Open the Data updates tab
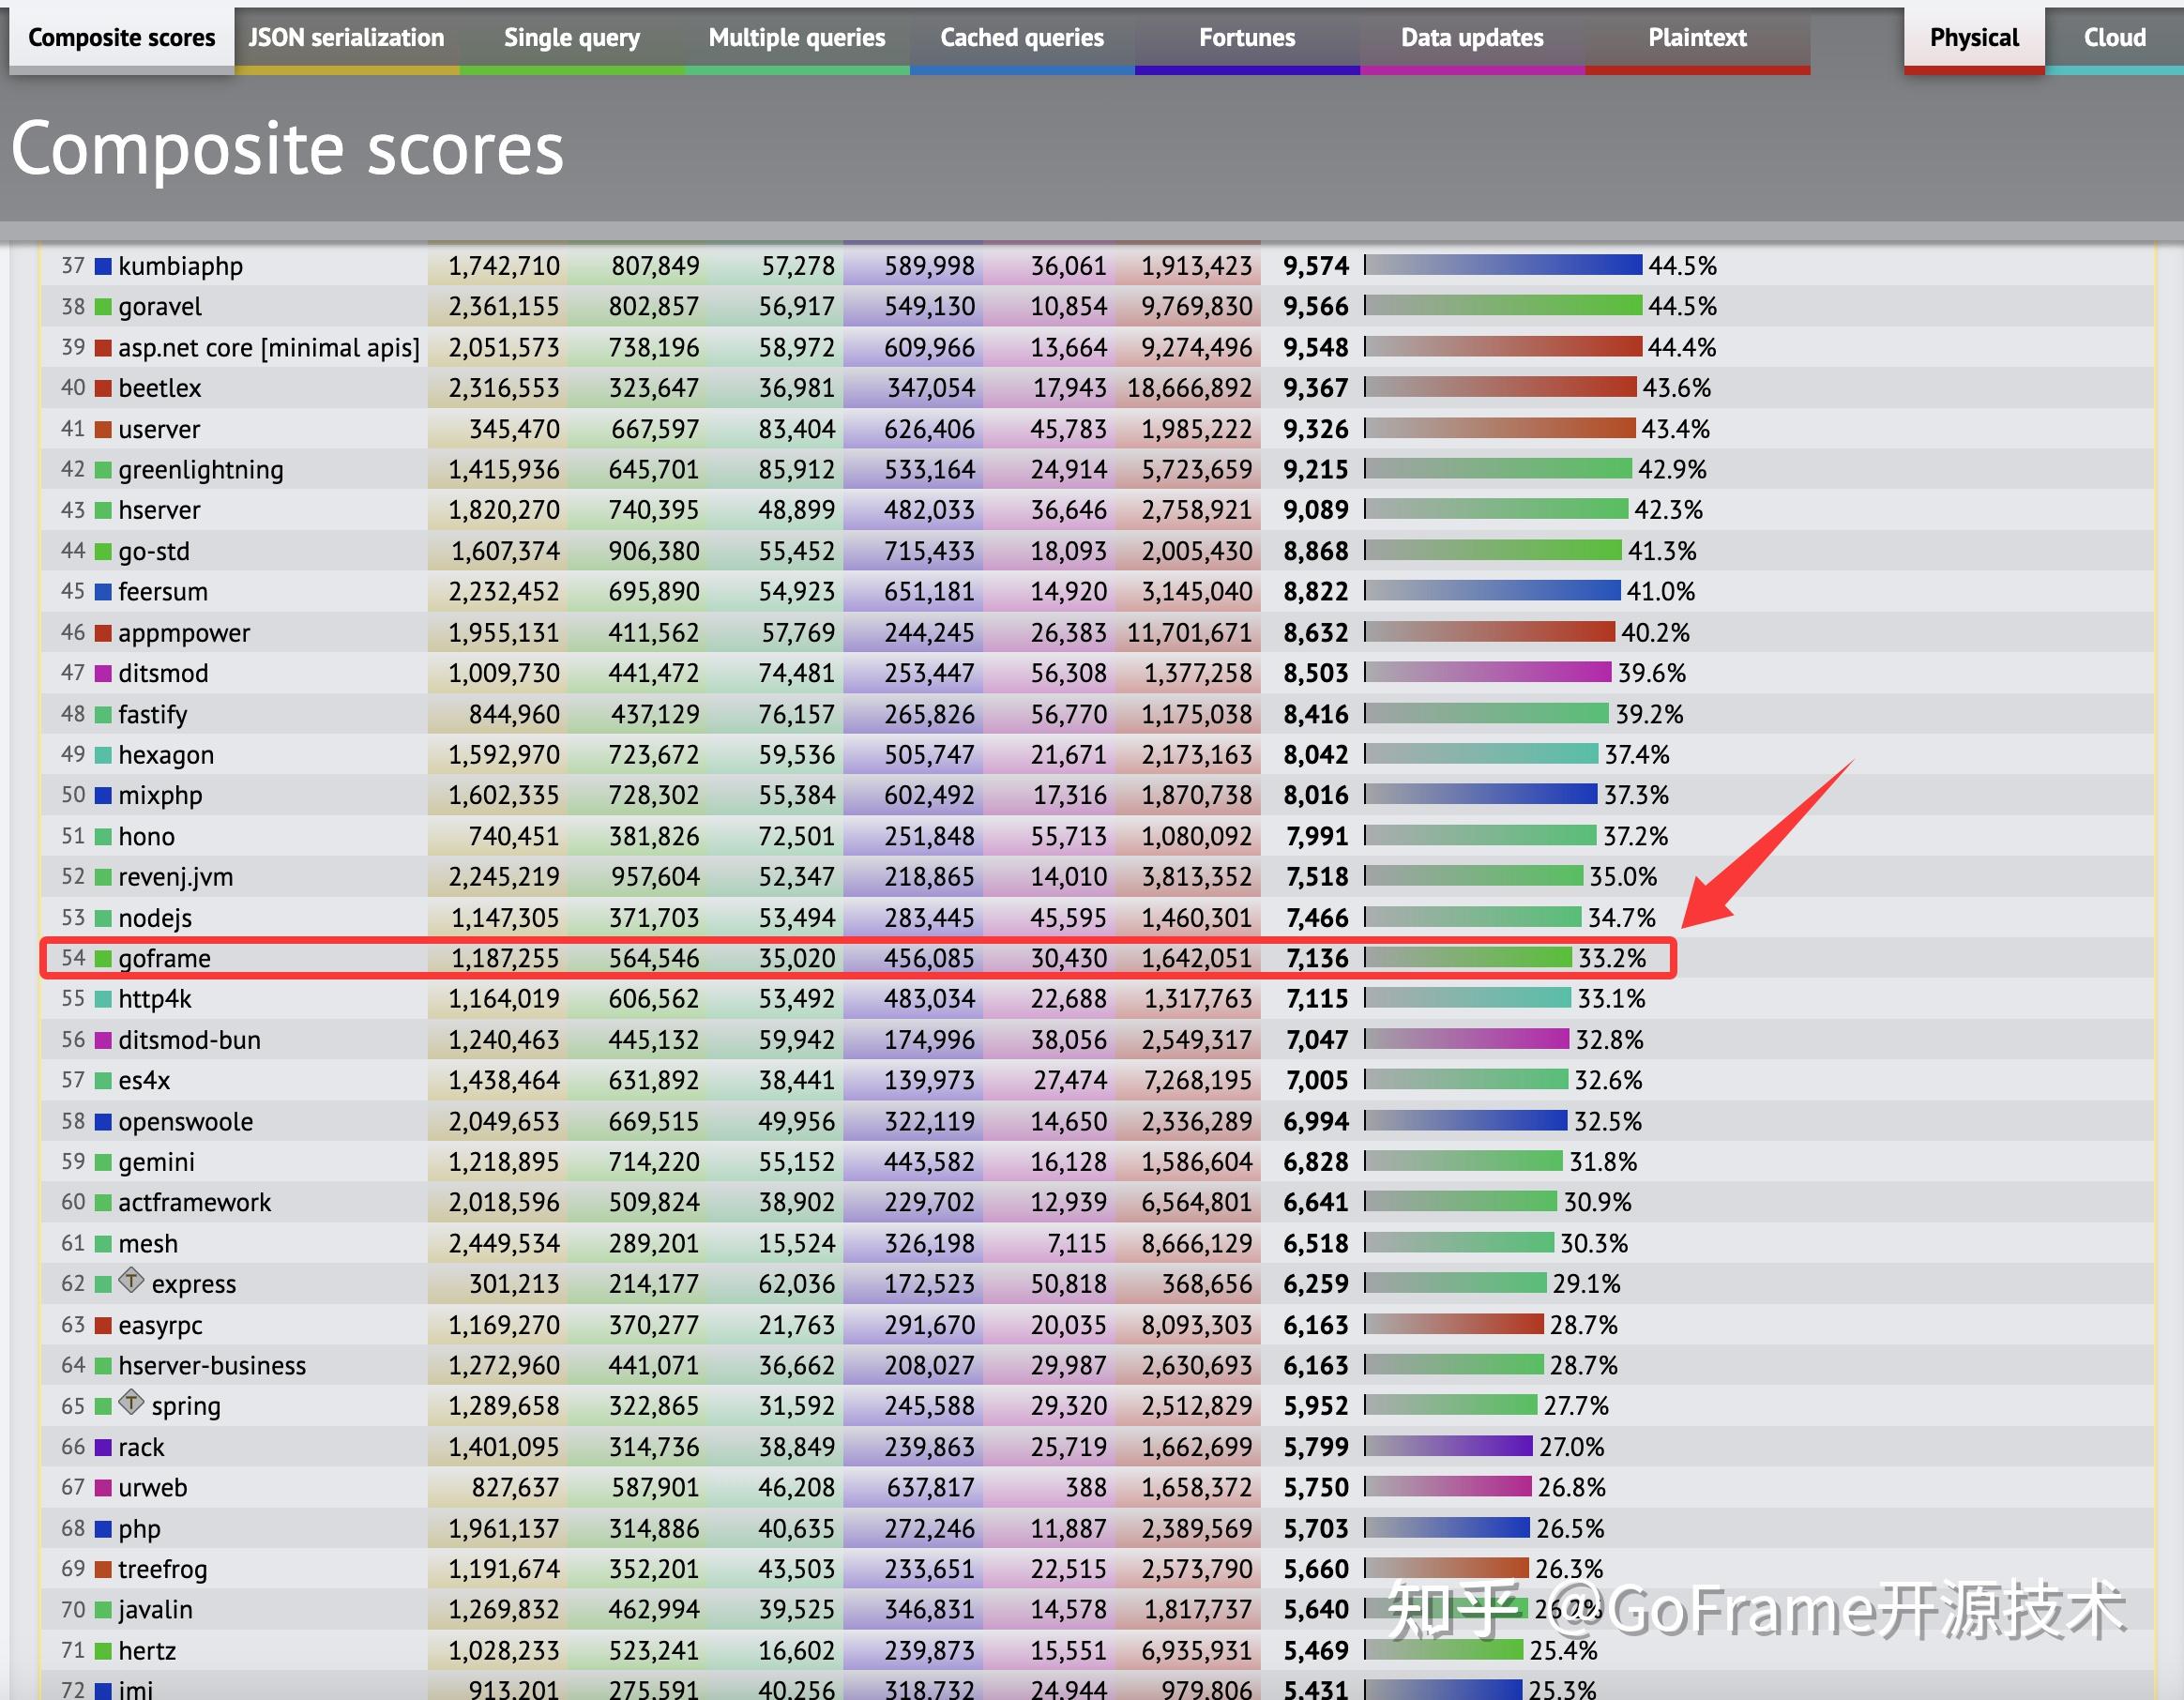The image size is (2184, 1700). 1472,37
